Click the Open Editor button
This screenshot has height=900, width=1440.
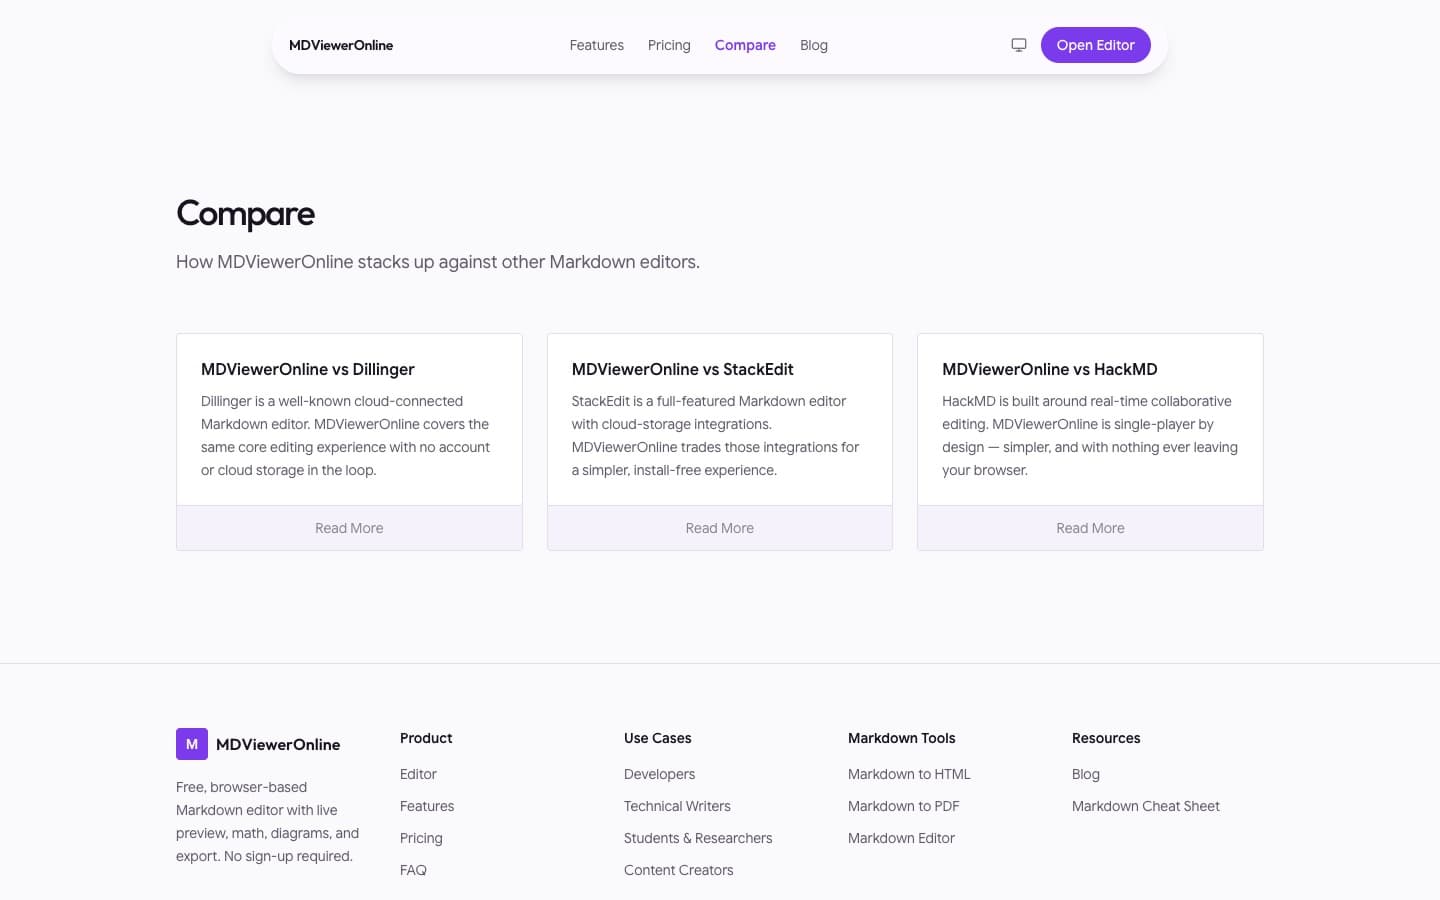point(1096,45)
